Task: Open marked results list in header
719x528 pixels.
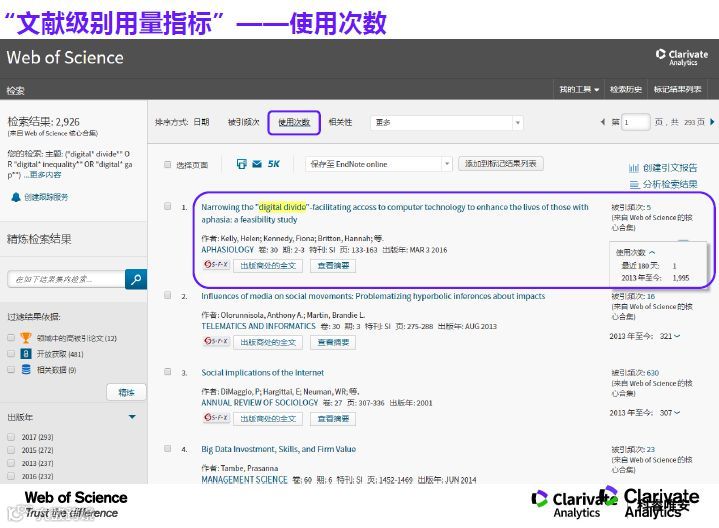Action: pos(677,89)
